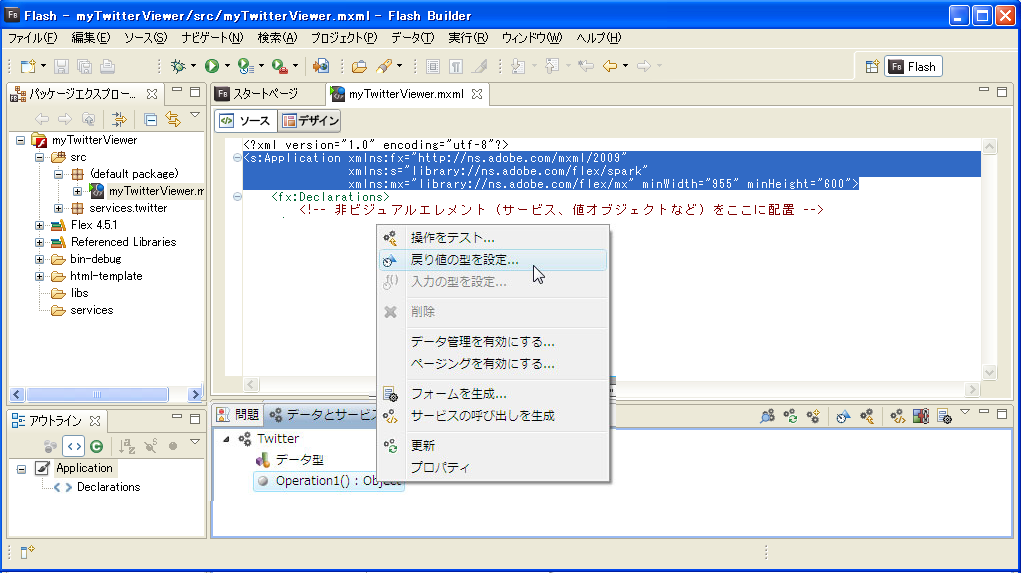The width and height of the screenshot is (1021, 573).
Task: Click the Flash perspective button
Action: click(913, 66)
